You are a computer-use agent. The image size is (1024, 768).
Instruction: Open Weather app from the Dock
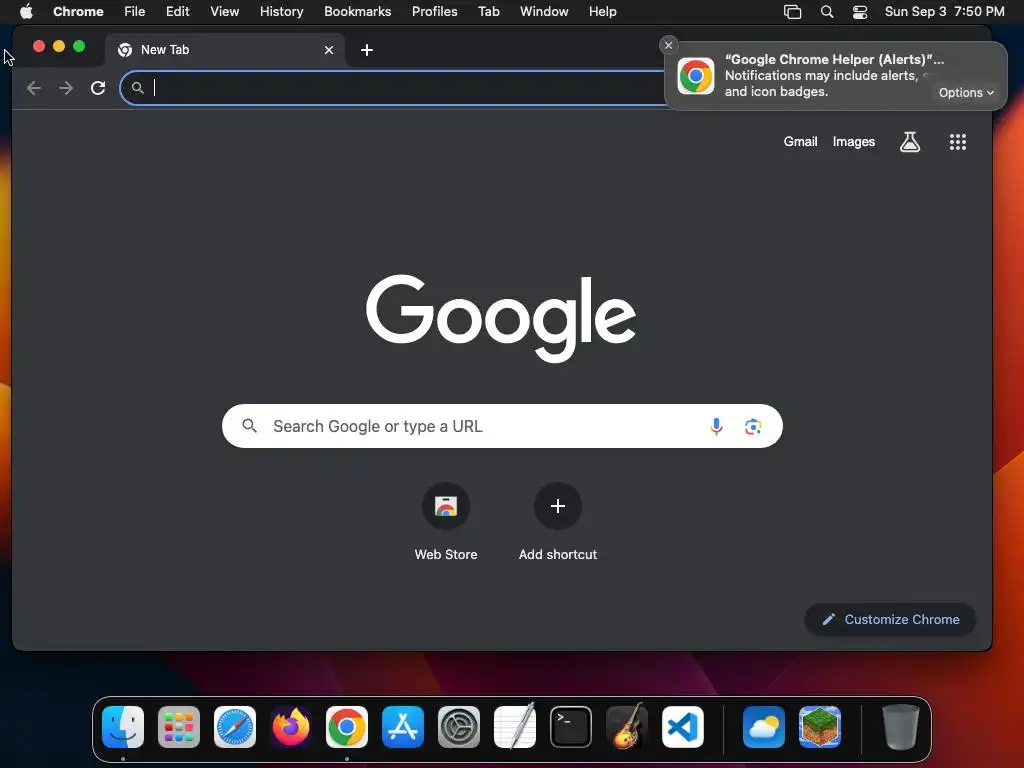point(763,727)
